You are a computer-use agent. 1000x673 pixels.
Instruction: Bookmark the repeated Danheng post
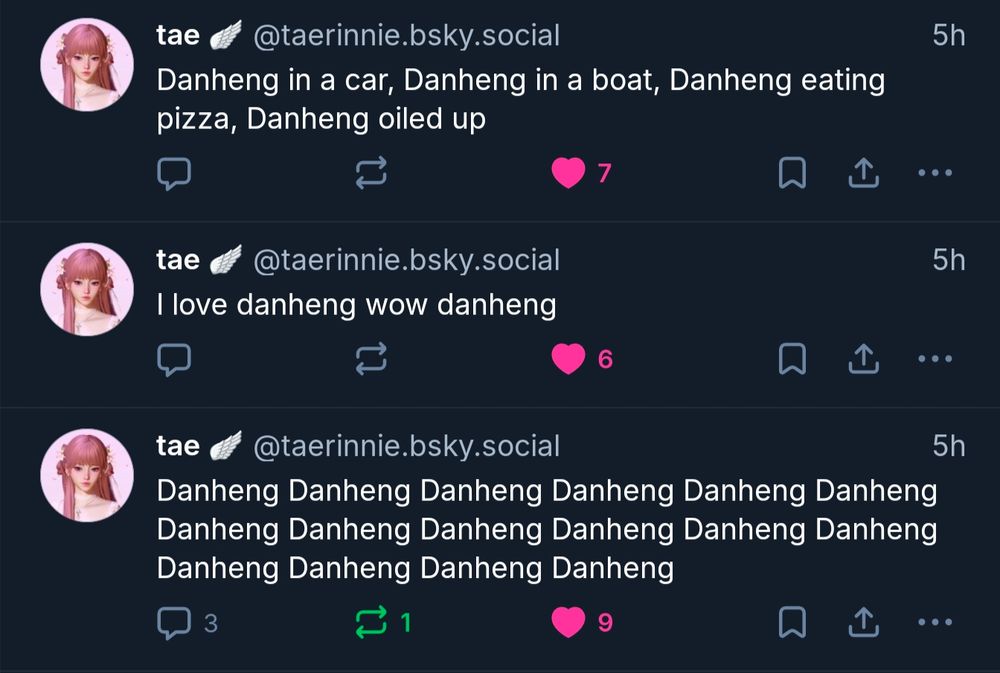tap(792, 622)
